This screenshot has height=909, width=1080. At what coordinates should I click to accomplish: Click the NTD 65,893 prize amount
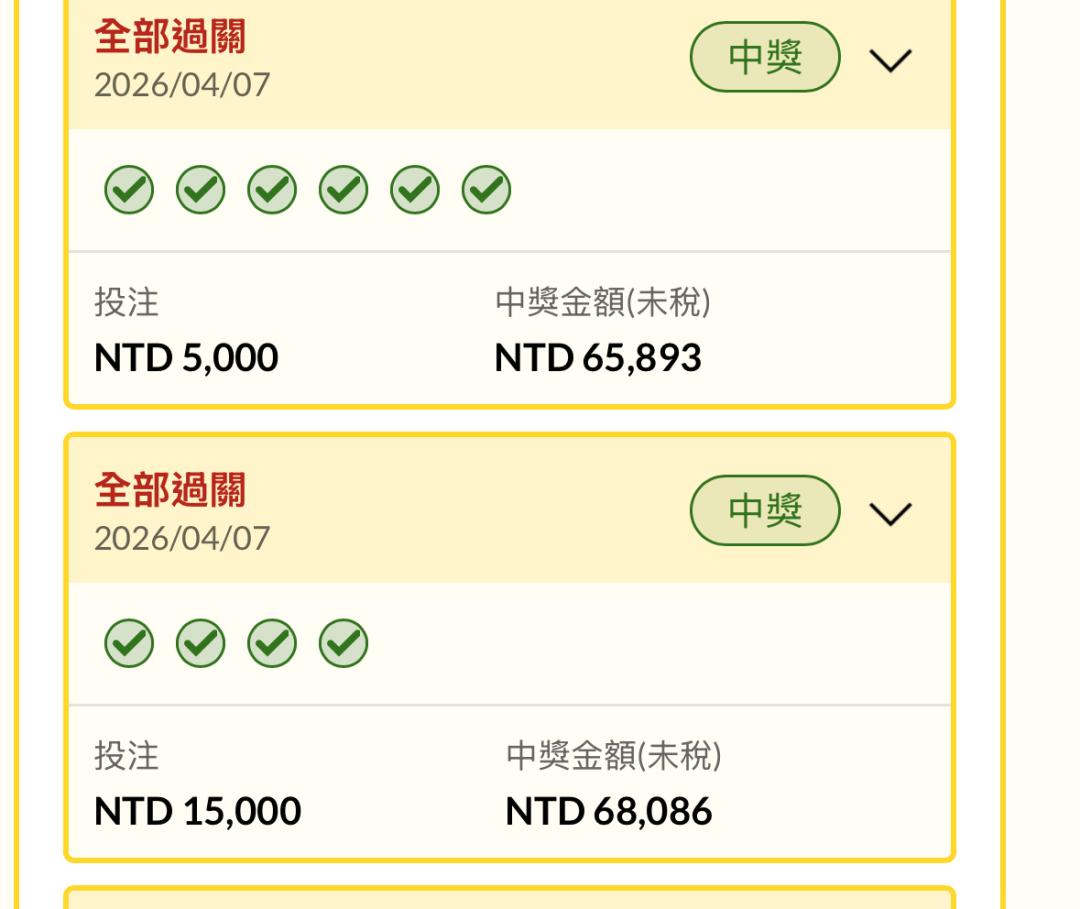click(x=598, y=357)
